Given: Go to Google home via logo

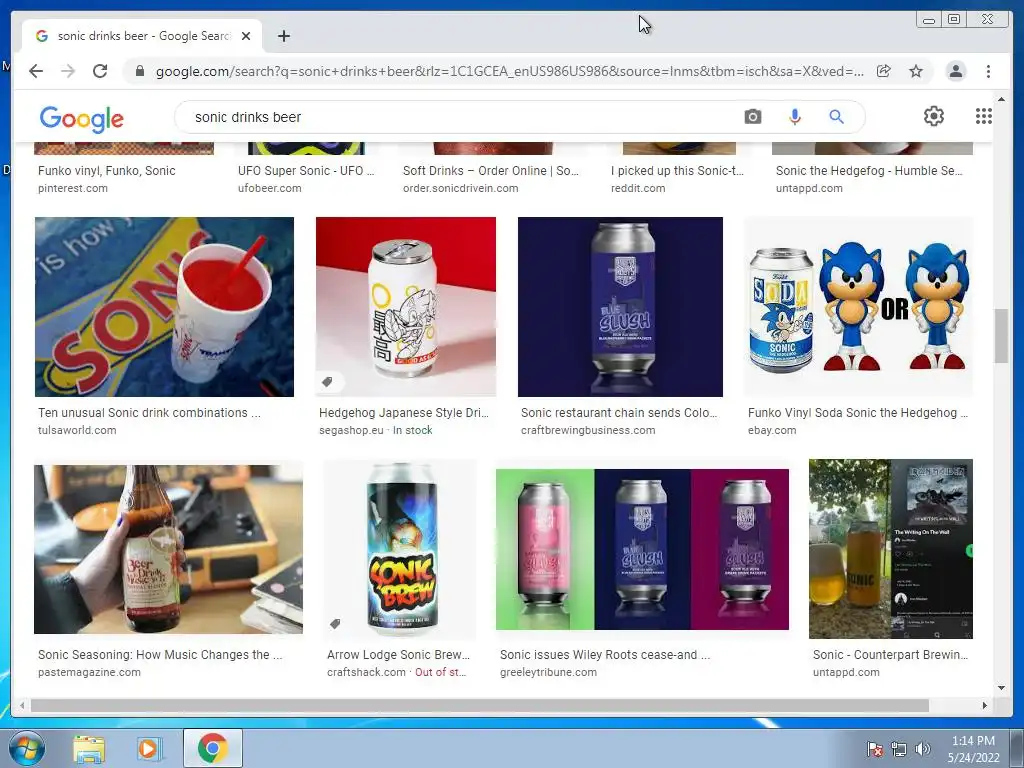Looking at the screenshot, I should tap(82, 118).
